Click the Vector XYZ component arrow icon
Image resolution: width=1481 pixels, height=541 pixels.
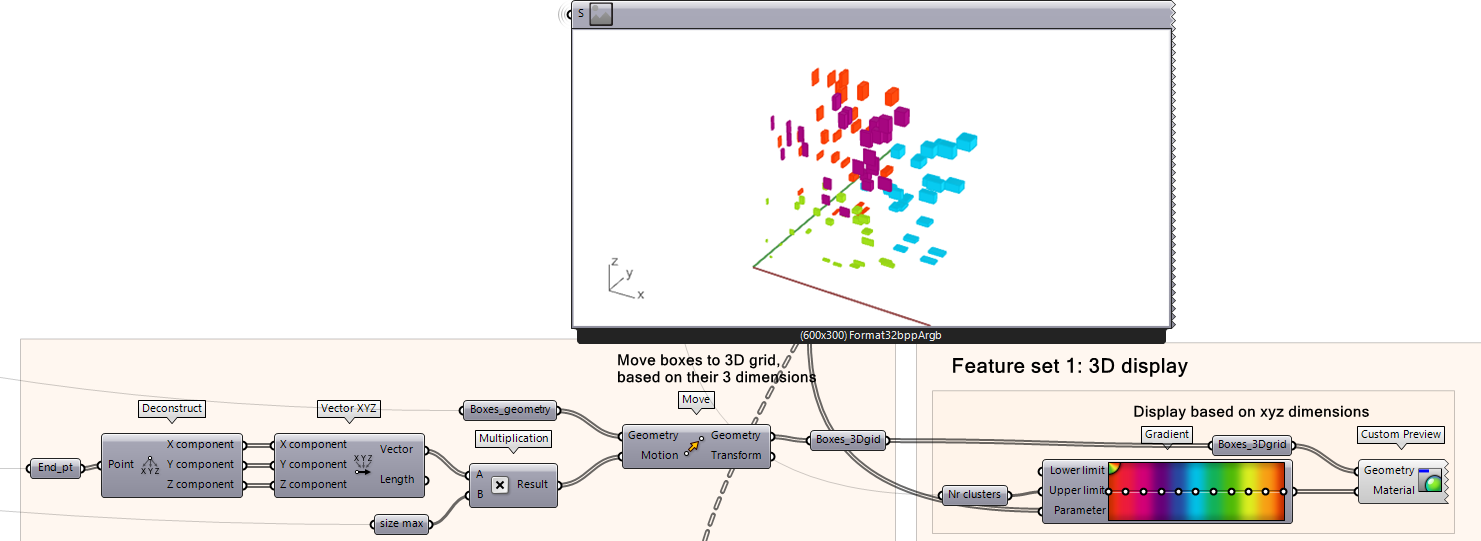(362, 464)
